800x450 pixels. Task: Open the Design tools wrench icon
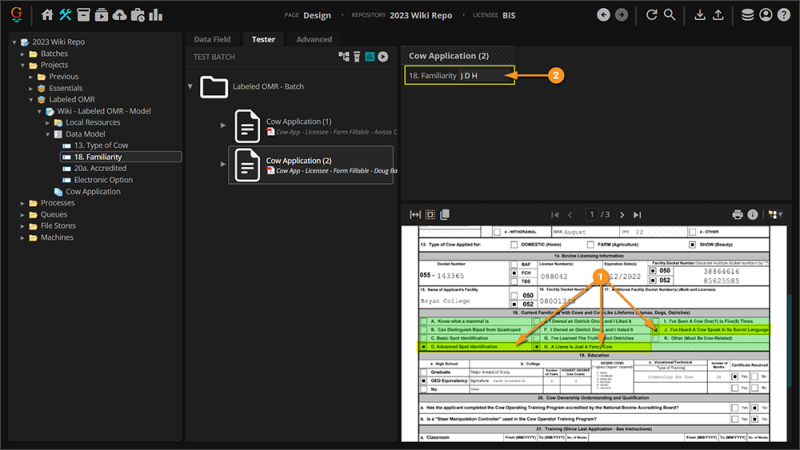[65, 15]
